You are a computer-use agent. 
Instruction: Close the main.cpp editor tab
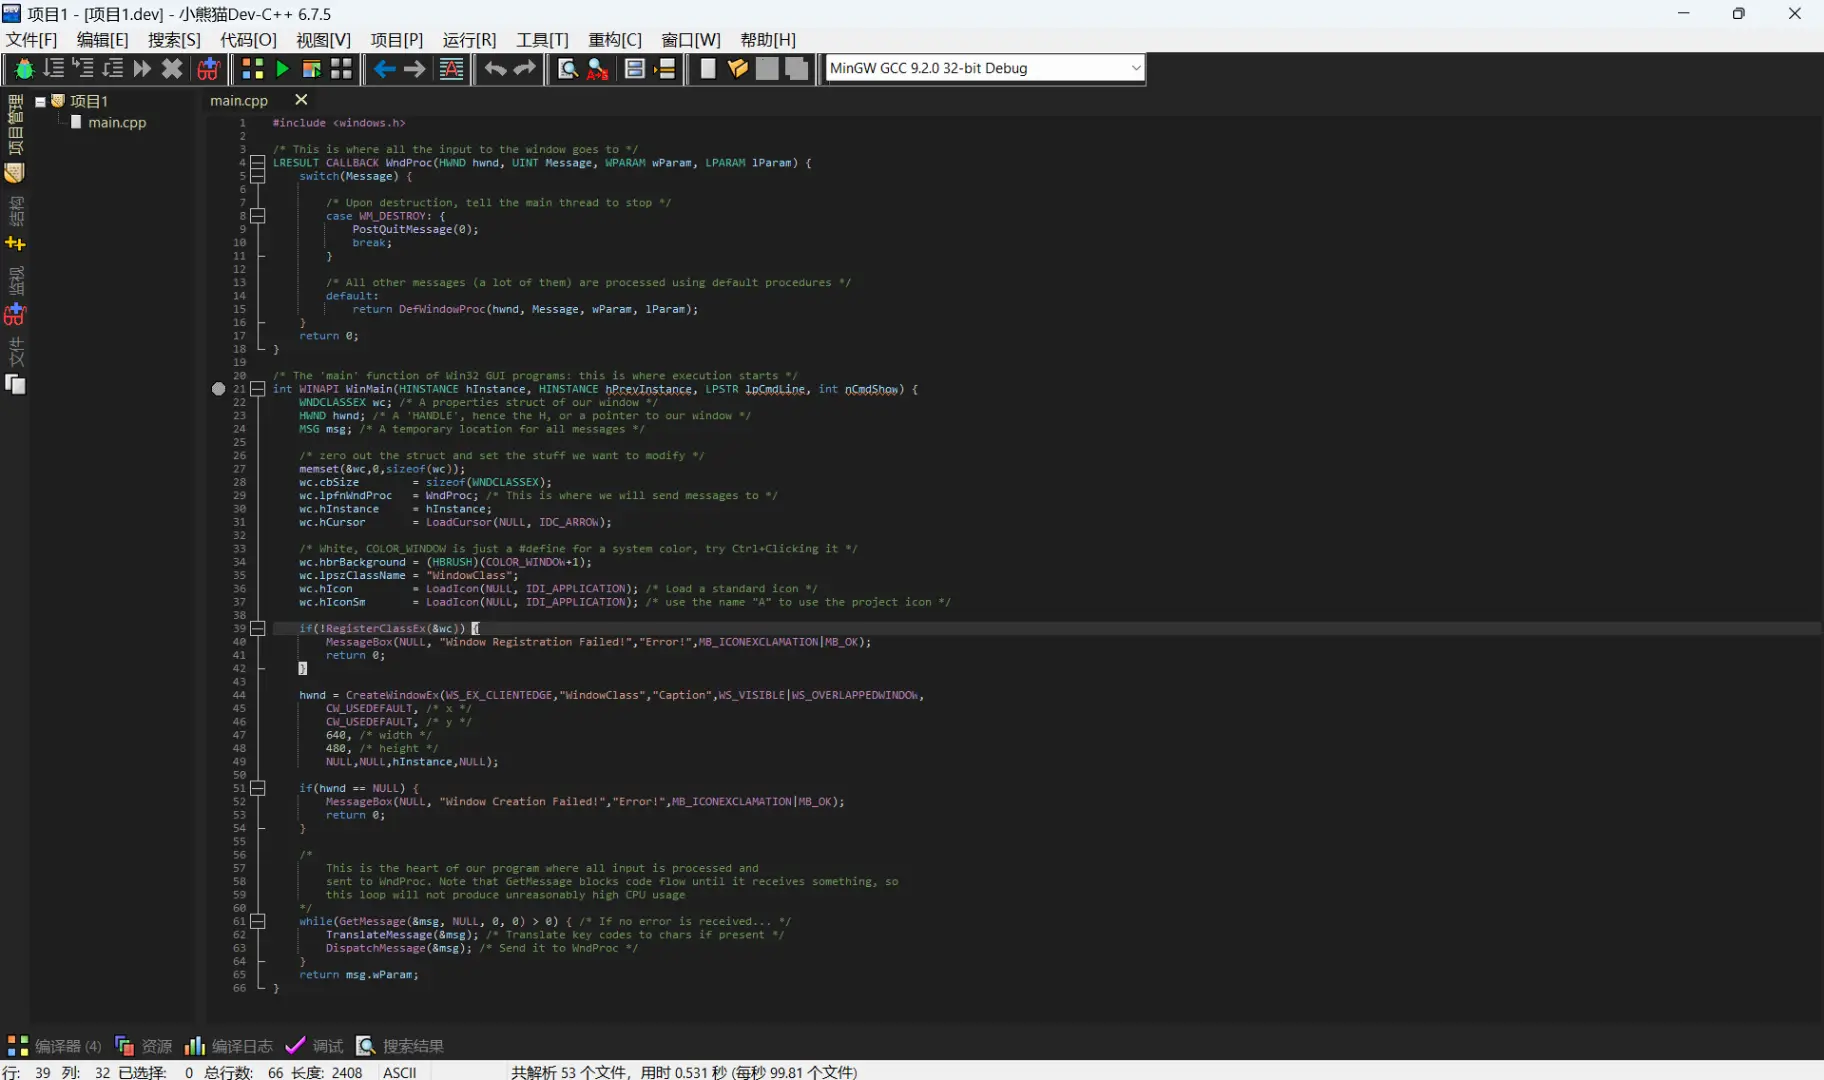click(x=301, y=100)
